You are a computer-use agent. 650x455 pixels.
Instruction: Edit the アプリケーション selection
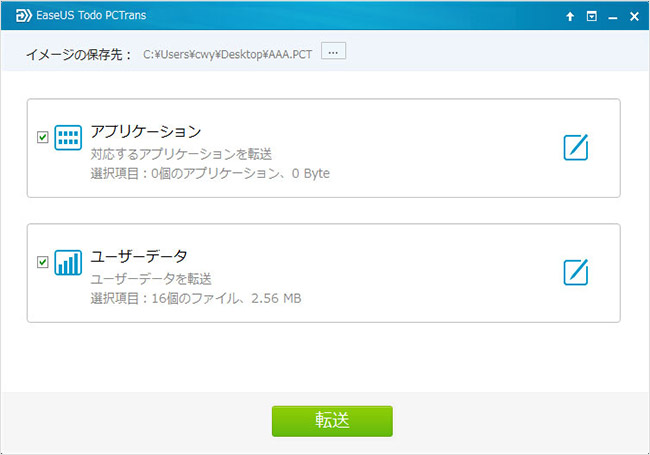576,147
